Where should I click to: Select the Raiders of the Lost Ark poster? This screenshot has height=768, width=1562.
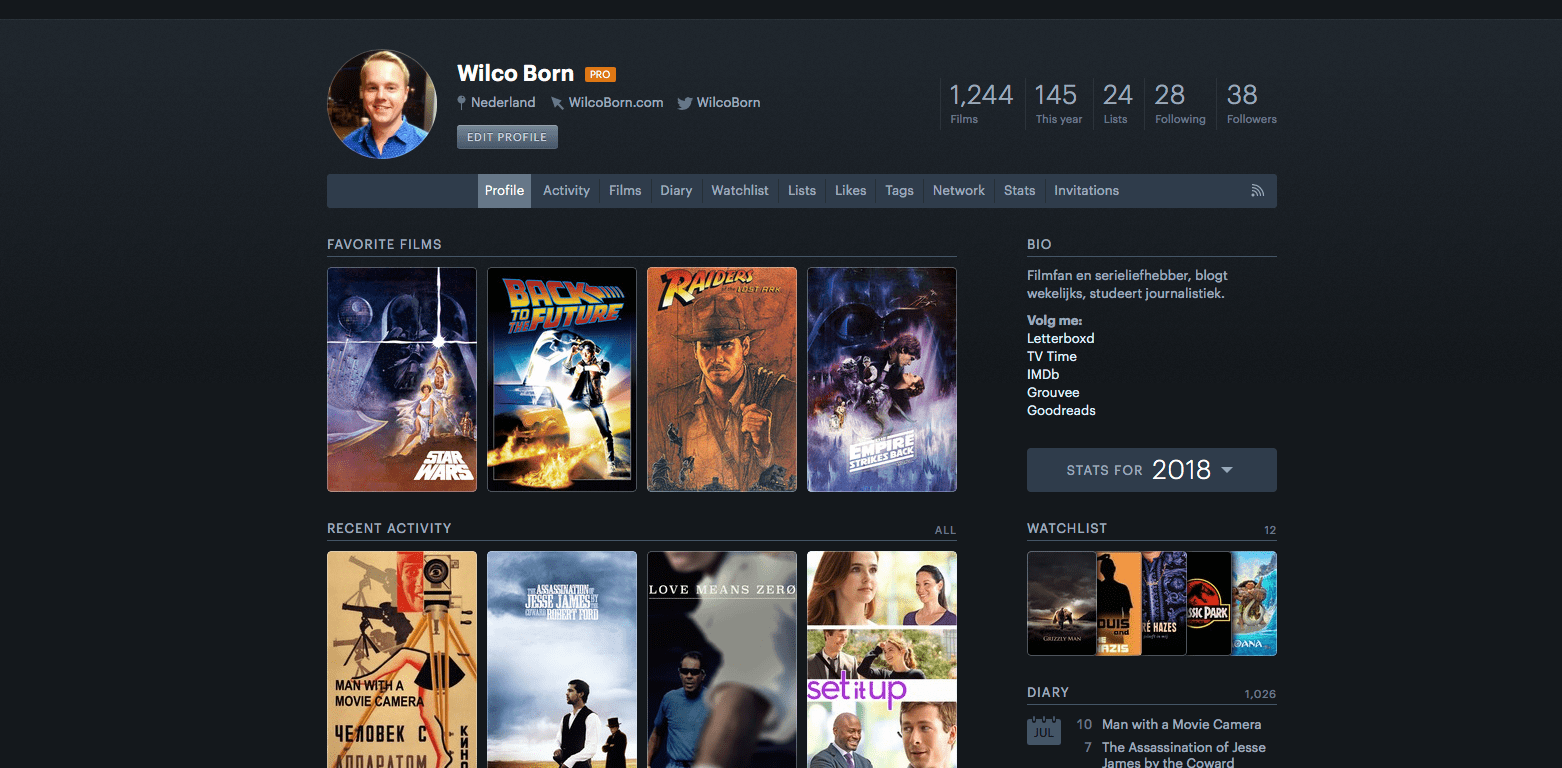pos(722,379)
